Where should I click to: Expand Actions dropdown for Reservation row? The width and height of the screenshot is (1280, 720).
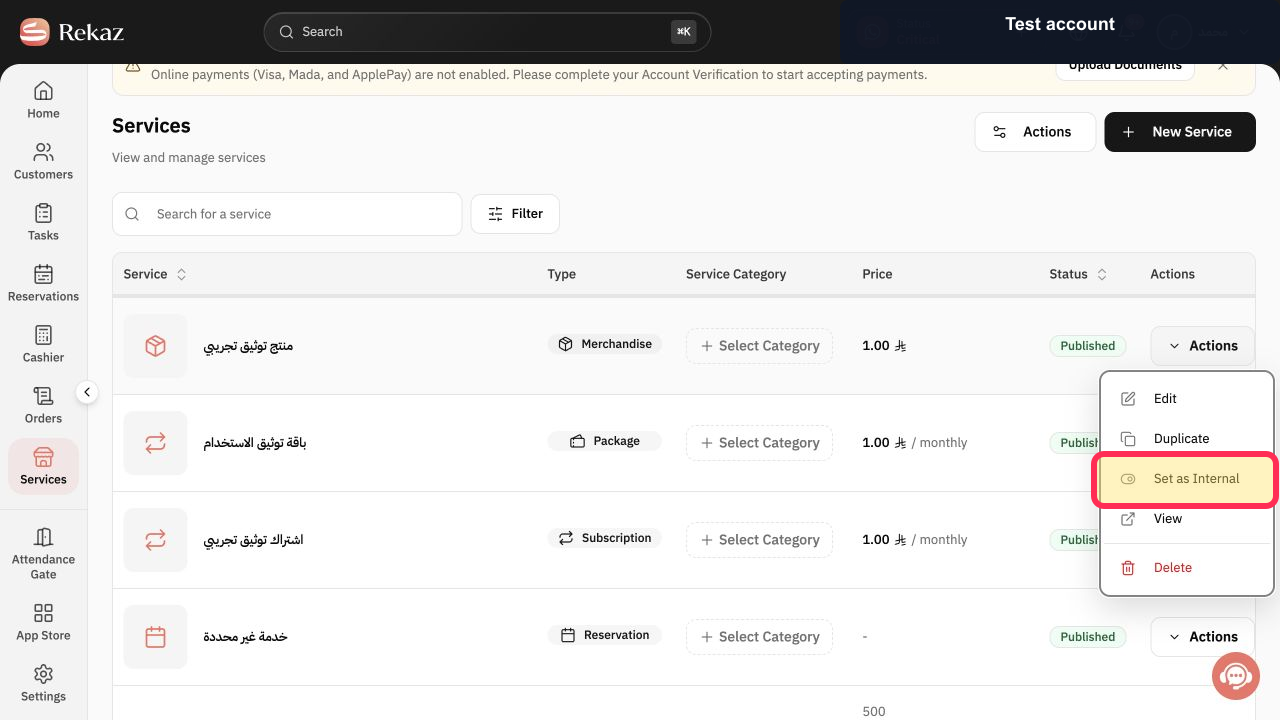(1202, 637)
